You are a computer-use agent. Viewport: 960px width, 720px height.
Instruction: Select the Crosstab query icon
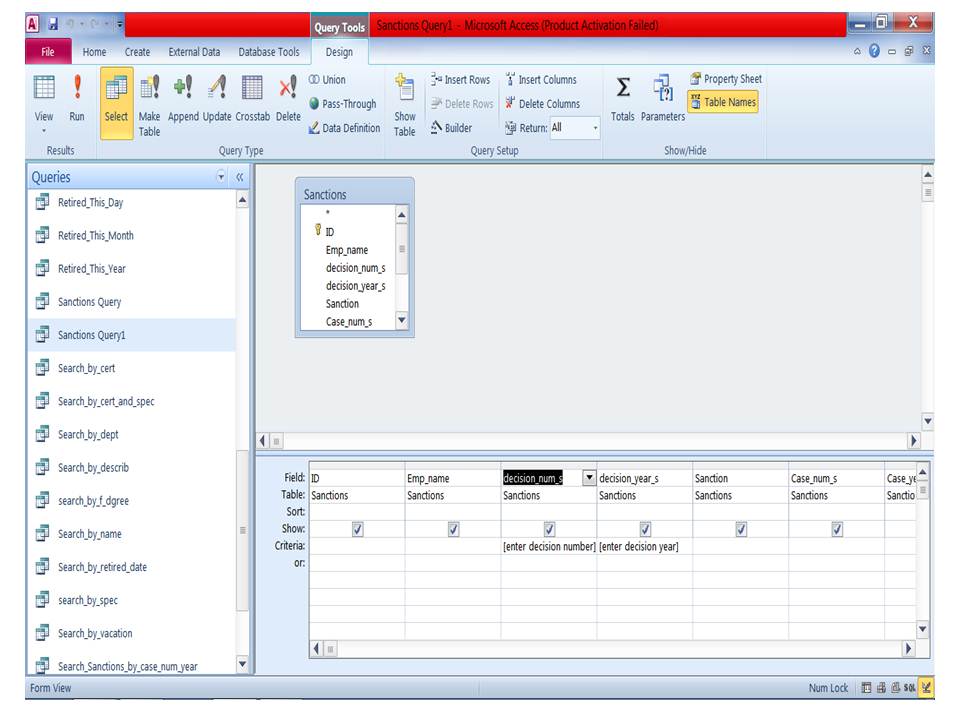coord(253,99)
